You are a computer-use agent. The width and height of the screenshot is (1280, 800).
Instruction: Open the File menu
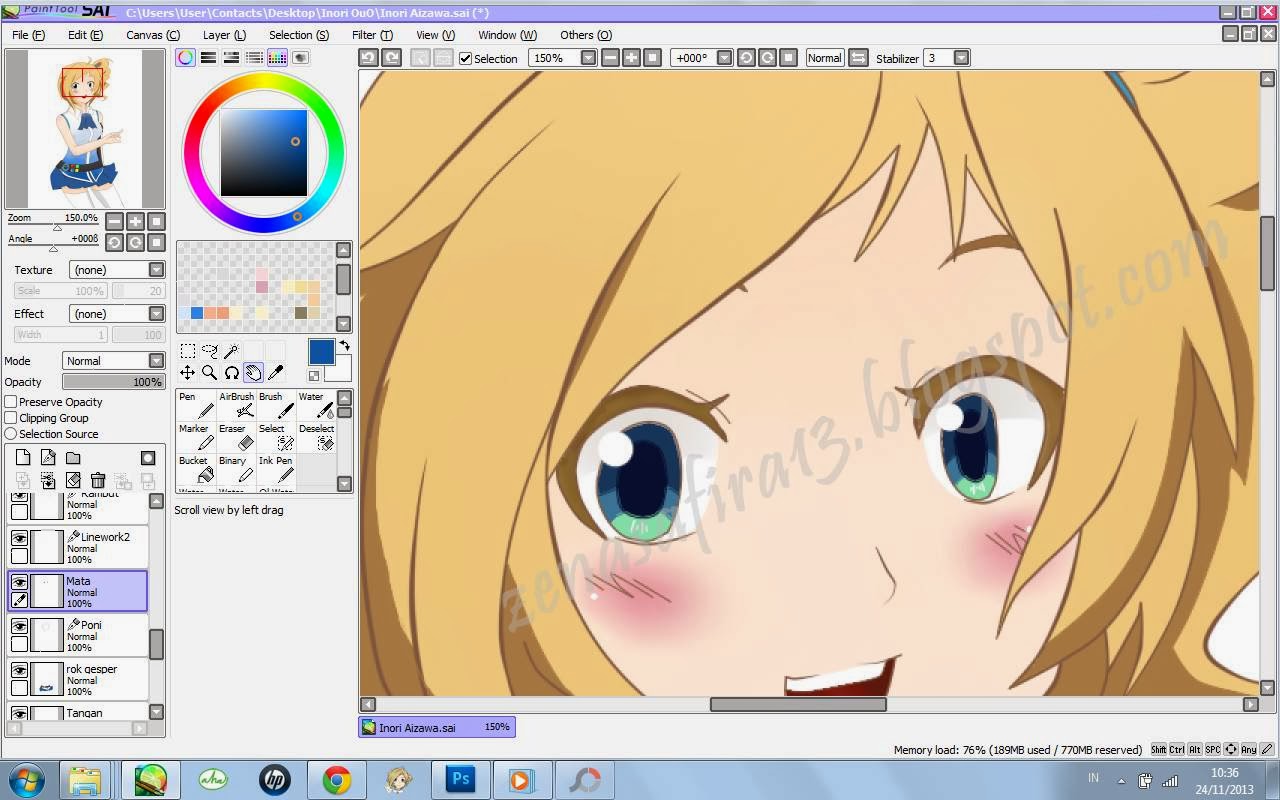point(28,35)
